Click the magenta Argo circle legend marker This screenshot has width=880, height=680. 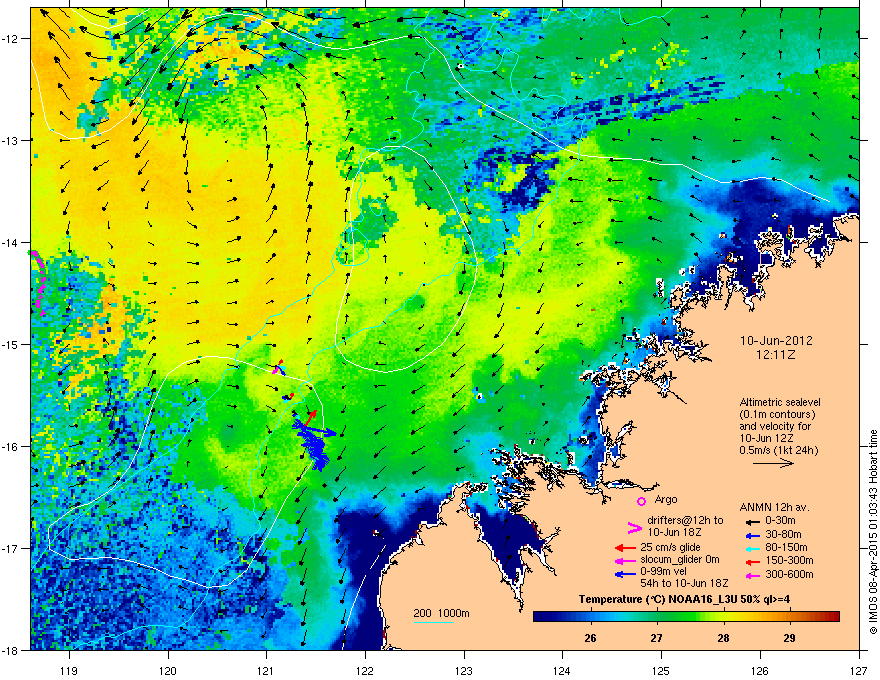point(641,501)
